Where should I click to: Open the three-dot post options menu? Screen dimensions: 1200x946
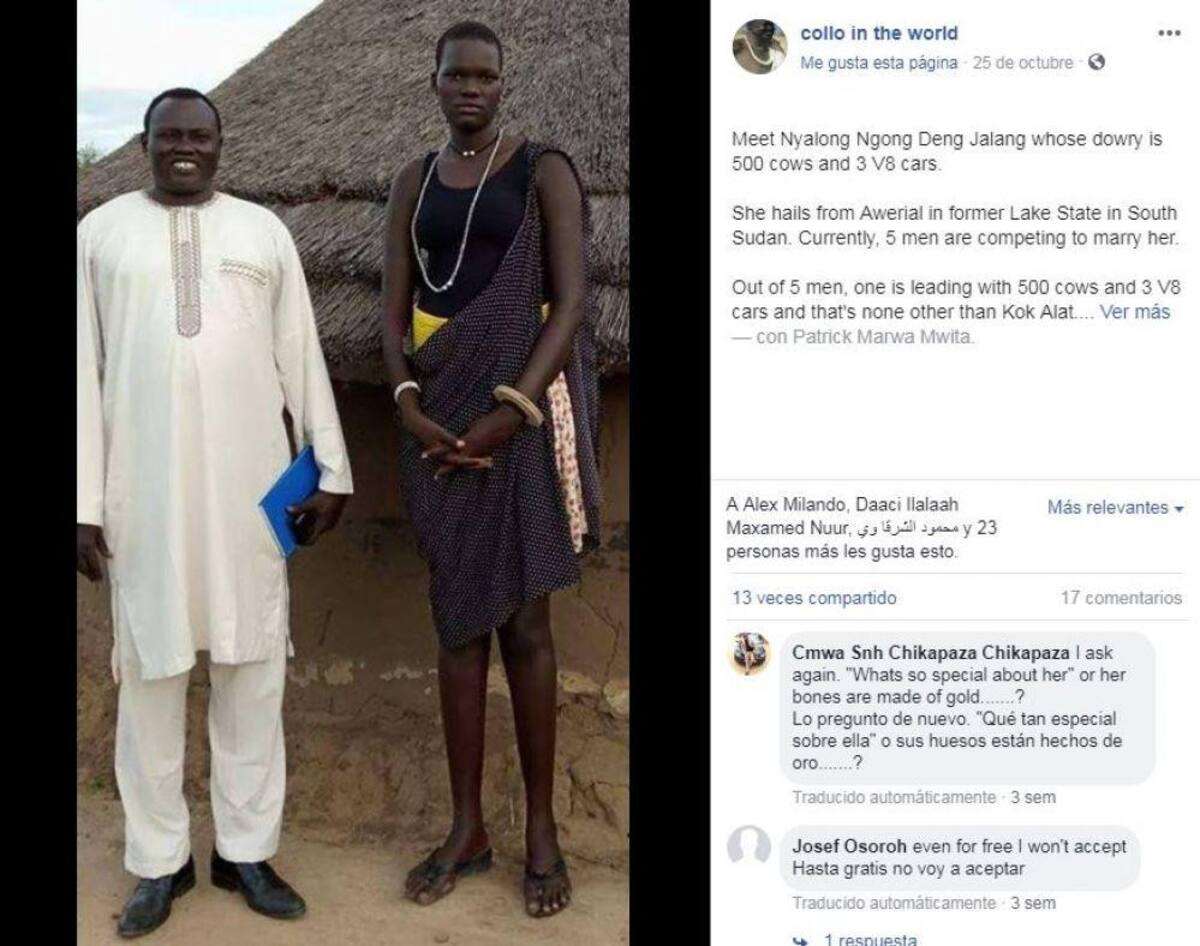click(1169, 33)
